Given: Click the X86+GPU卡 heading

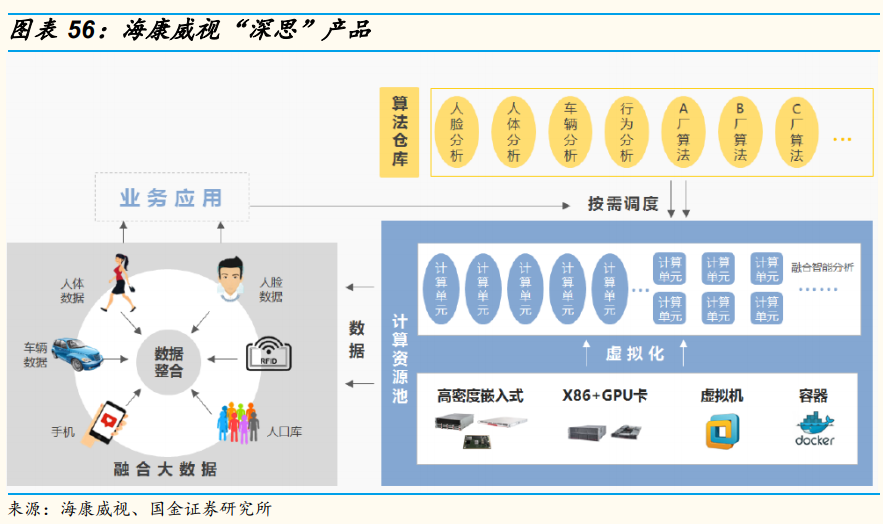Looking at the screenshot, I should click(605, 396).
